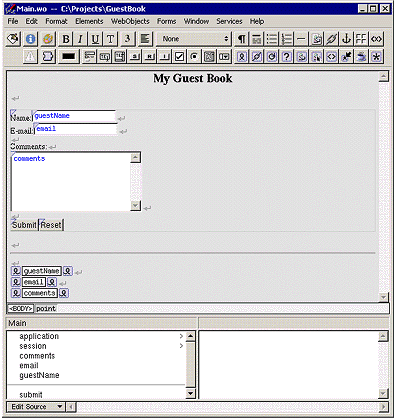Screen dimensions: 397x420
Task: Click the email text field in form
Action: 76,129
